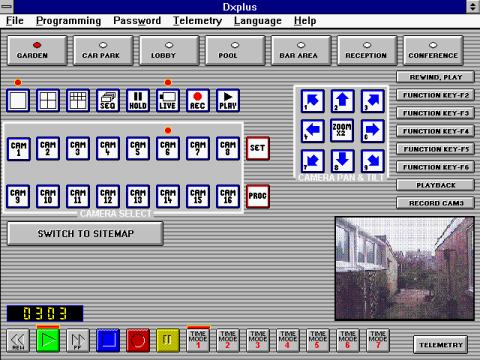The image size is (480, 360).
Task: Click the live camera preview thumbnail
Action: point(405,269)
